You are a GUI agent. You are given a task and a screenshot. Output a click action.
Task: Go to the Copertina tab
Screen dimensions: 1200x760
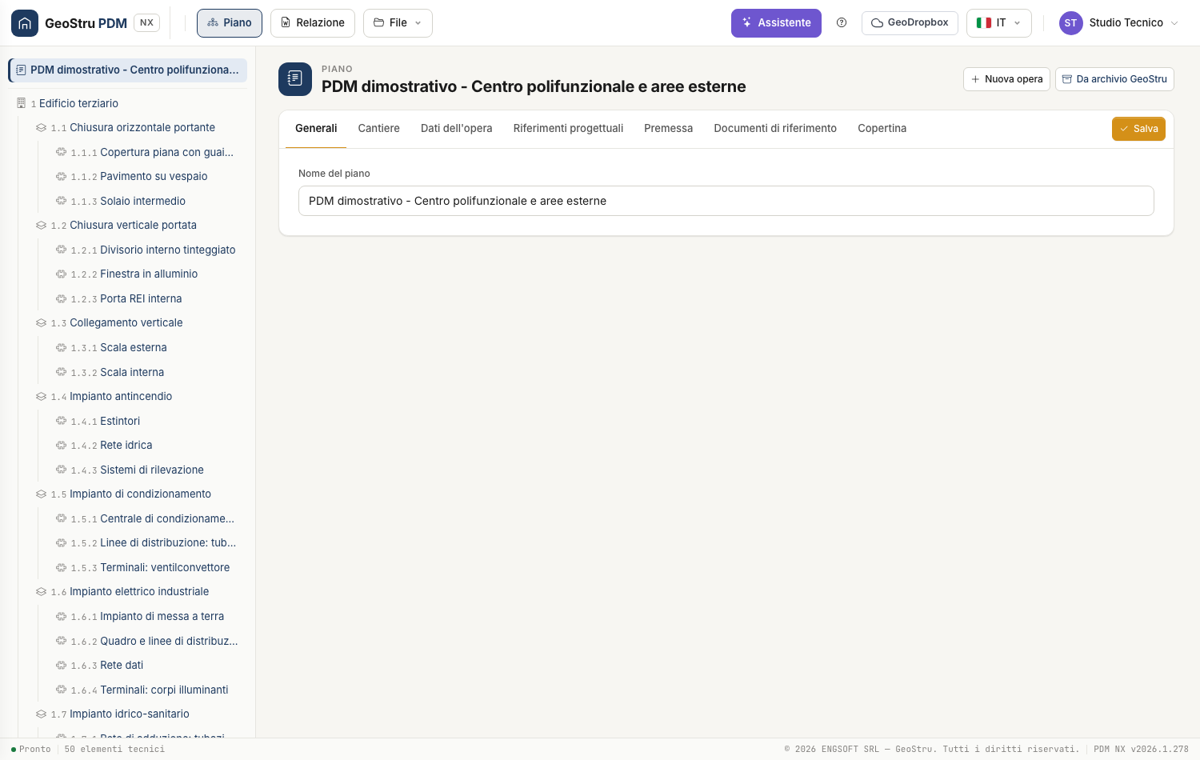tap(882, 128)
